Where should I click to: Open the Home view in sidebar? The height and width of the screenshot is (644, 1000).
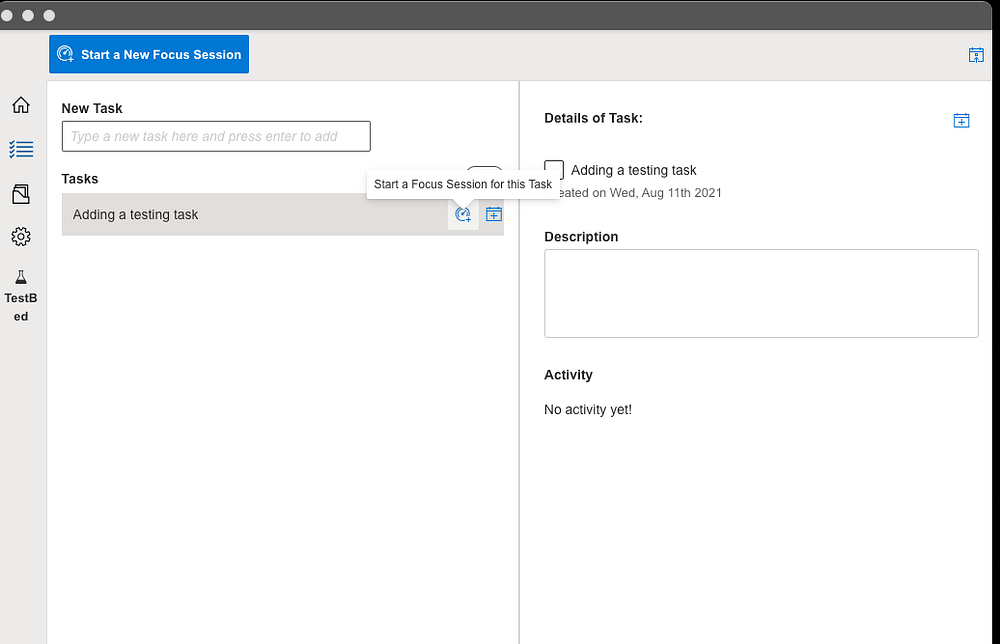(21, 105)
